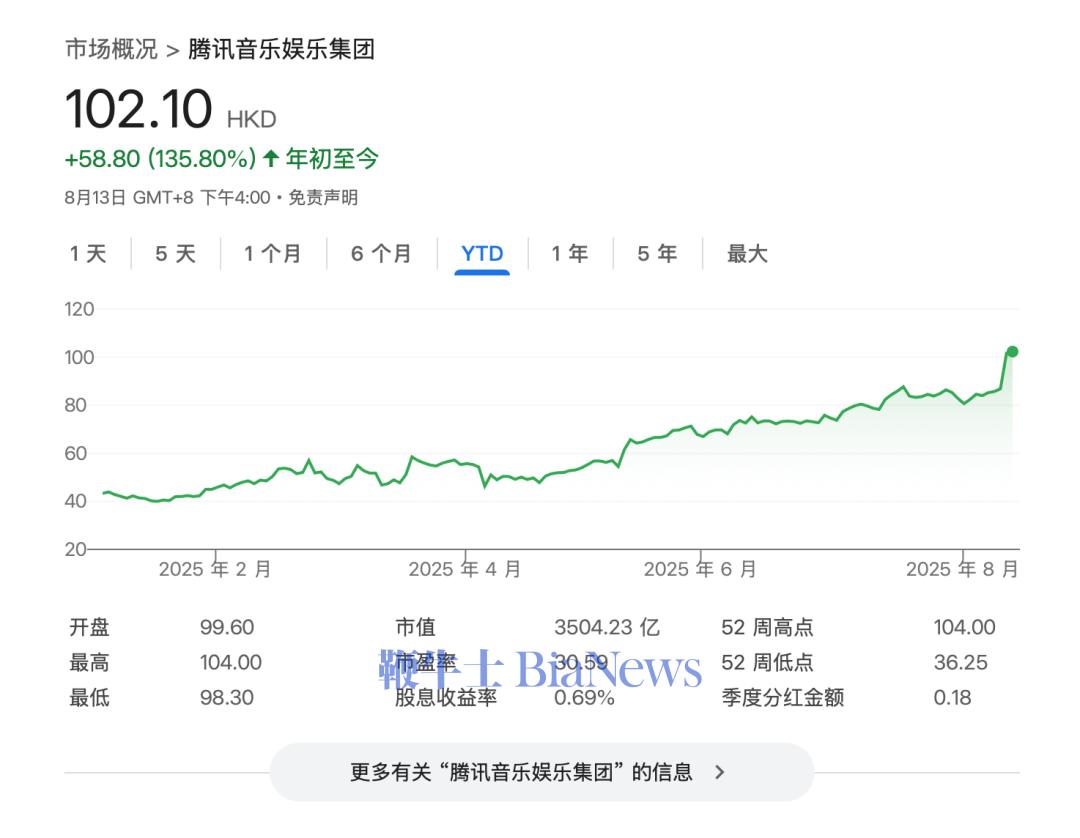Click the 8月13日 GMT+8 下午4:00 timestamp
Viewport: 1080px width, 838px height.
167,198
